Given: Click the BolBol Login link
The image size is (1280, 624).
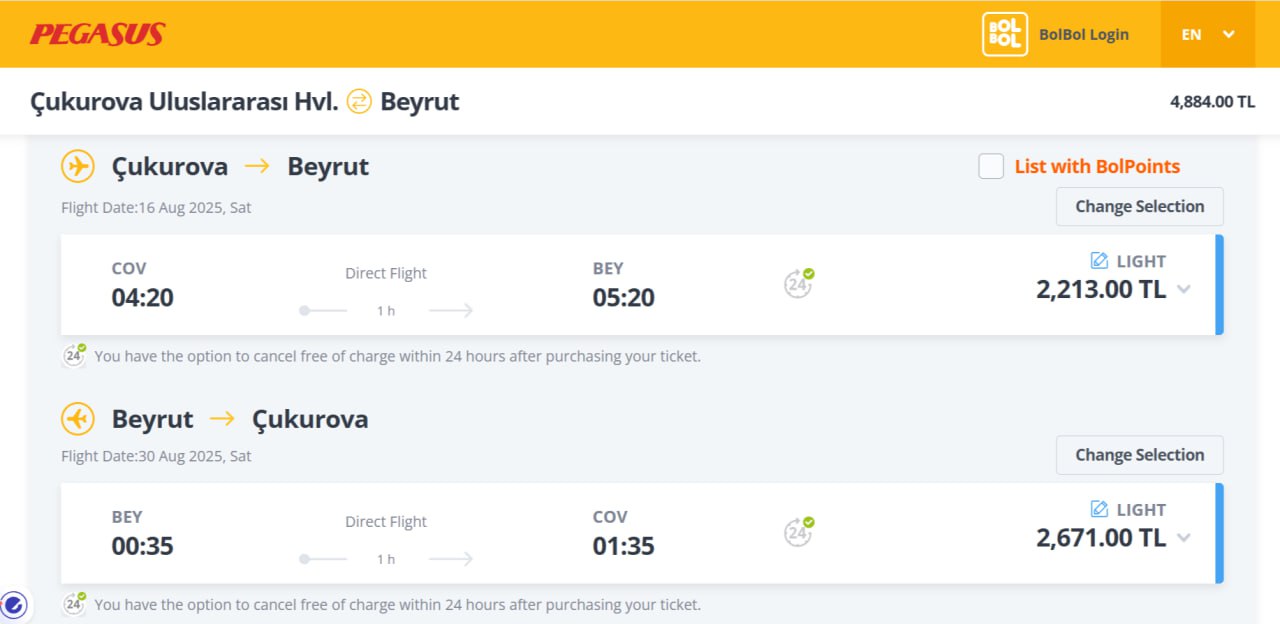Looking at the screenshot, I should click(x=1083, y=34).
